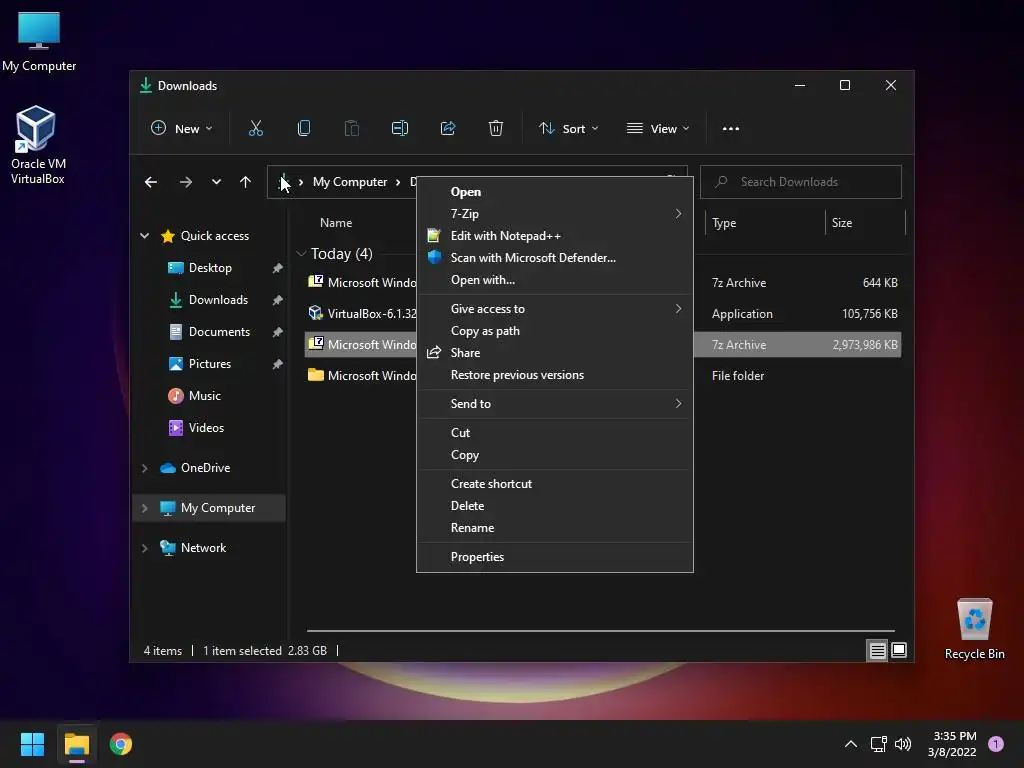Open the Send to submenu

click(x=554, y=404)
